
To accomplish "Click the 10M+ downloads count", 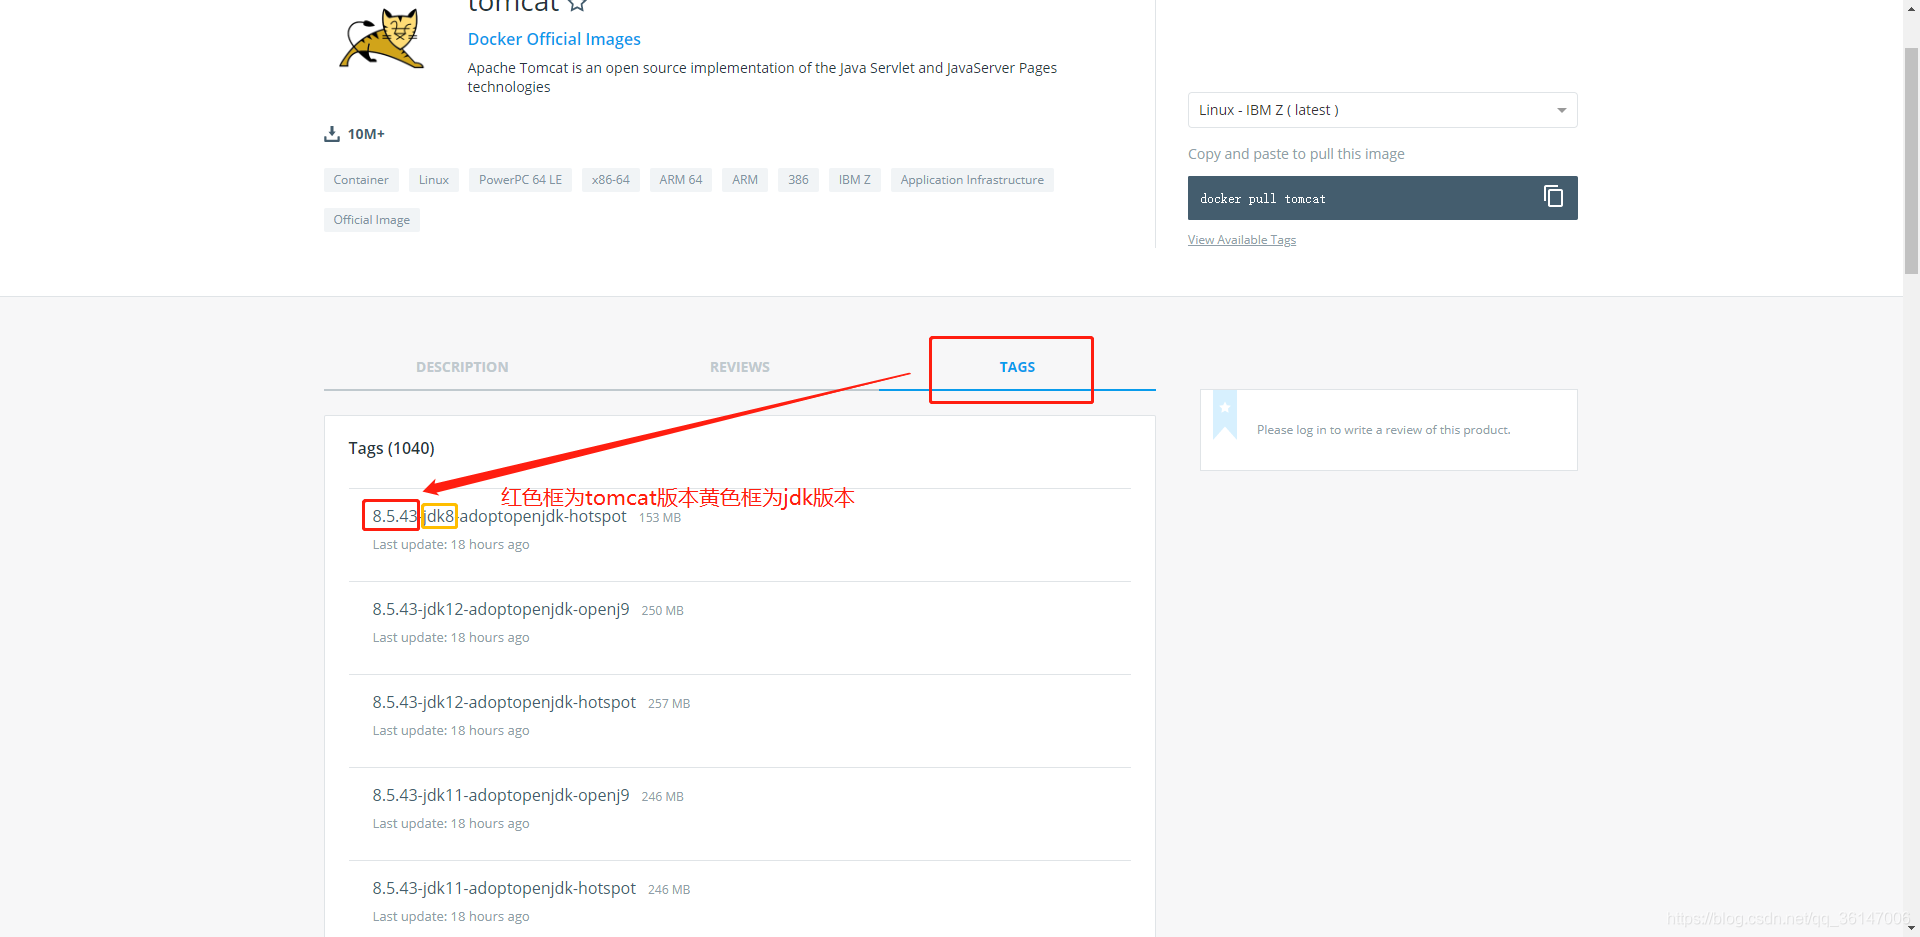I will pyautogui.click(x=366, y=134).
